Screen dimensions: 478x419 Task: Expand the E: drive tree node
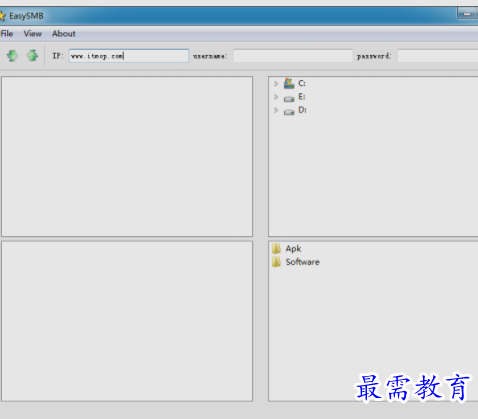(x=276, y=97)
